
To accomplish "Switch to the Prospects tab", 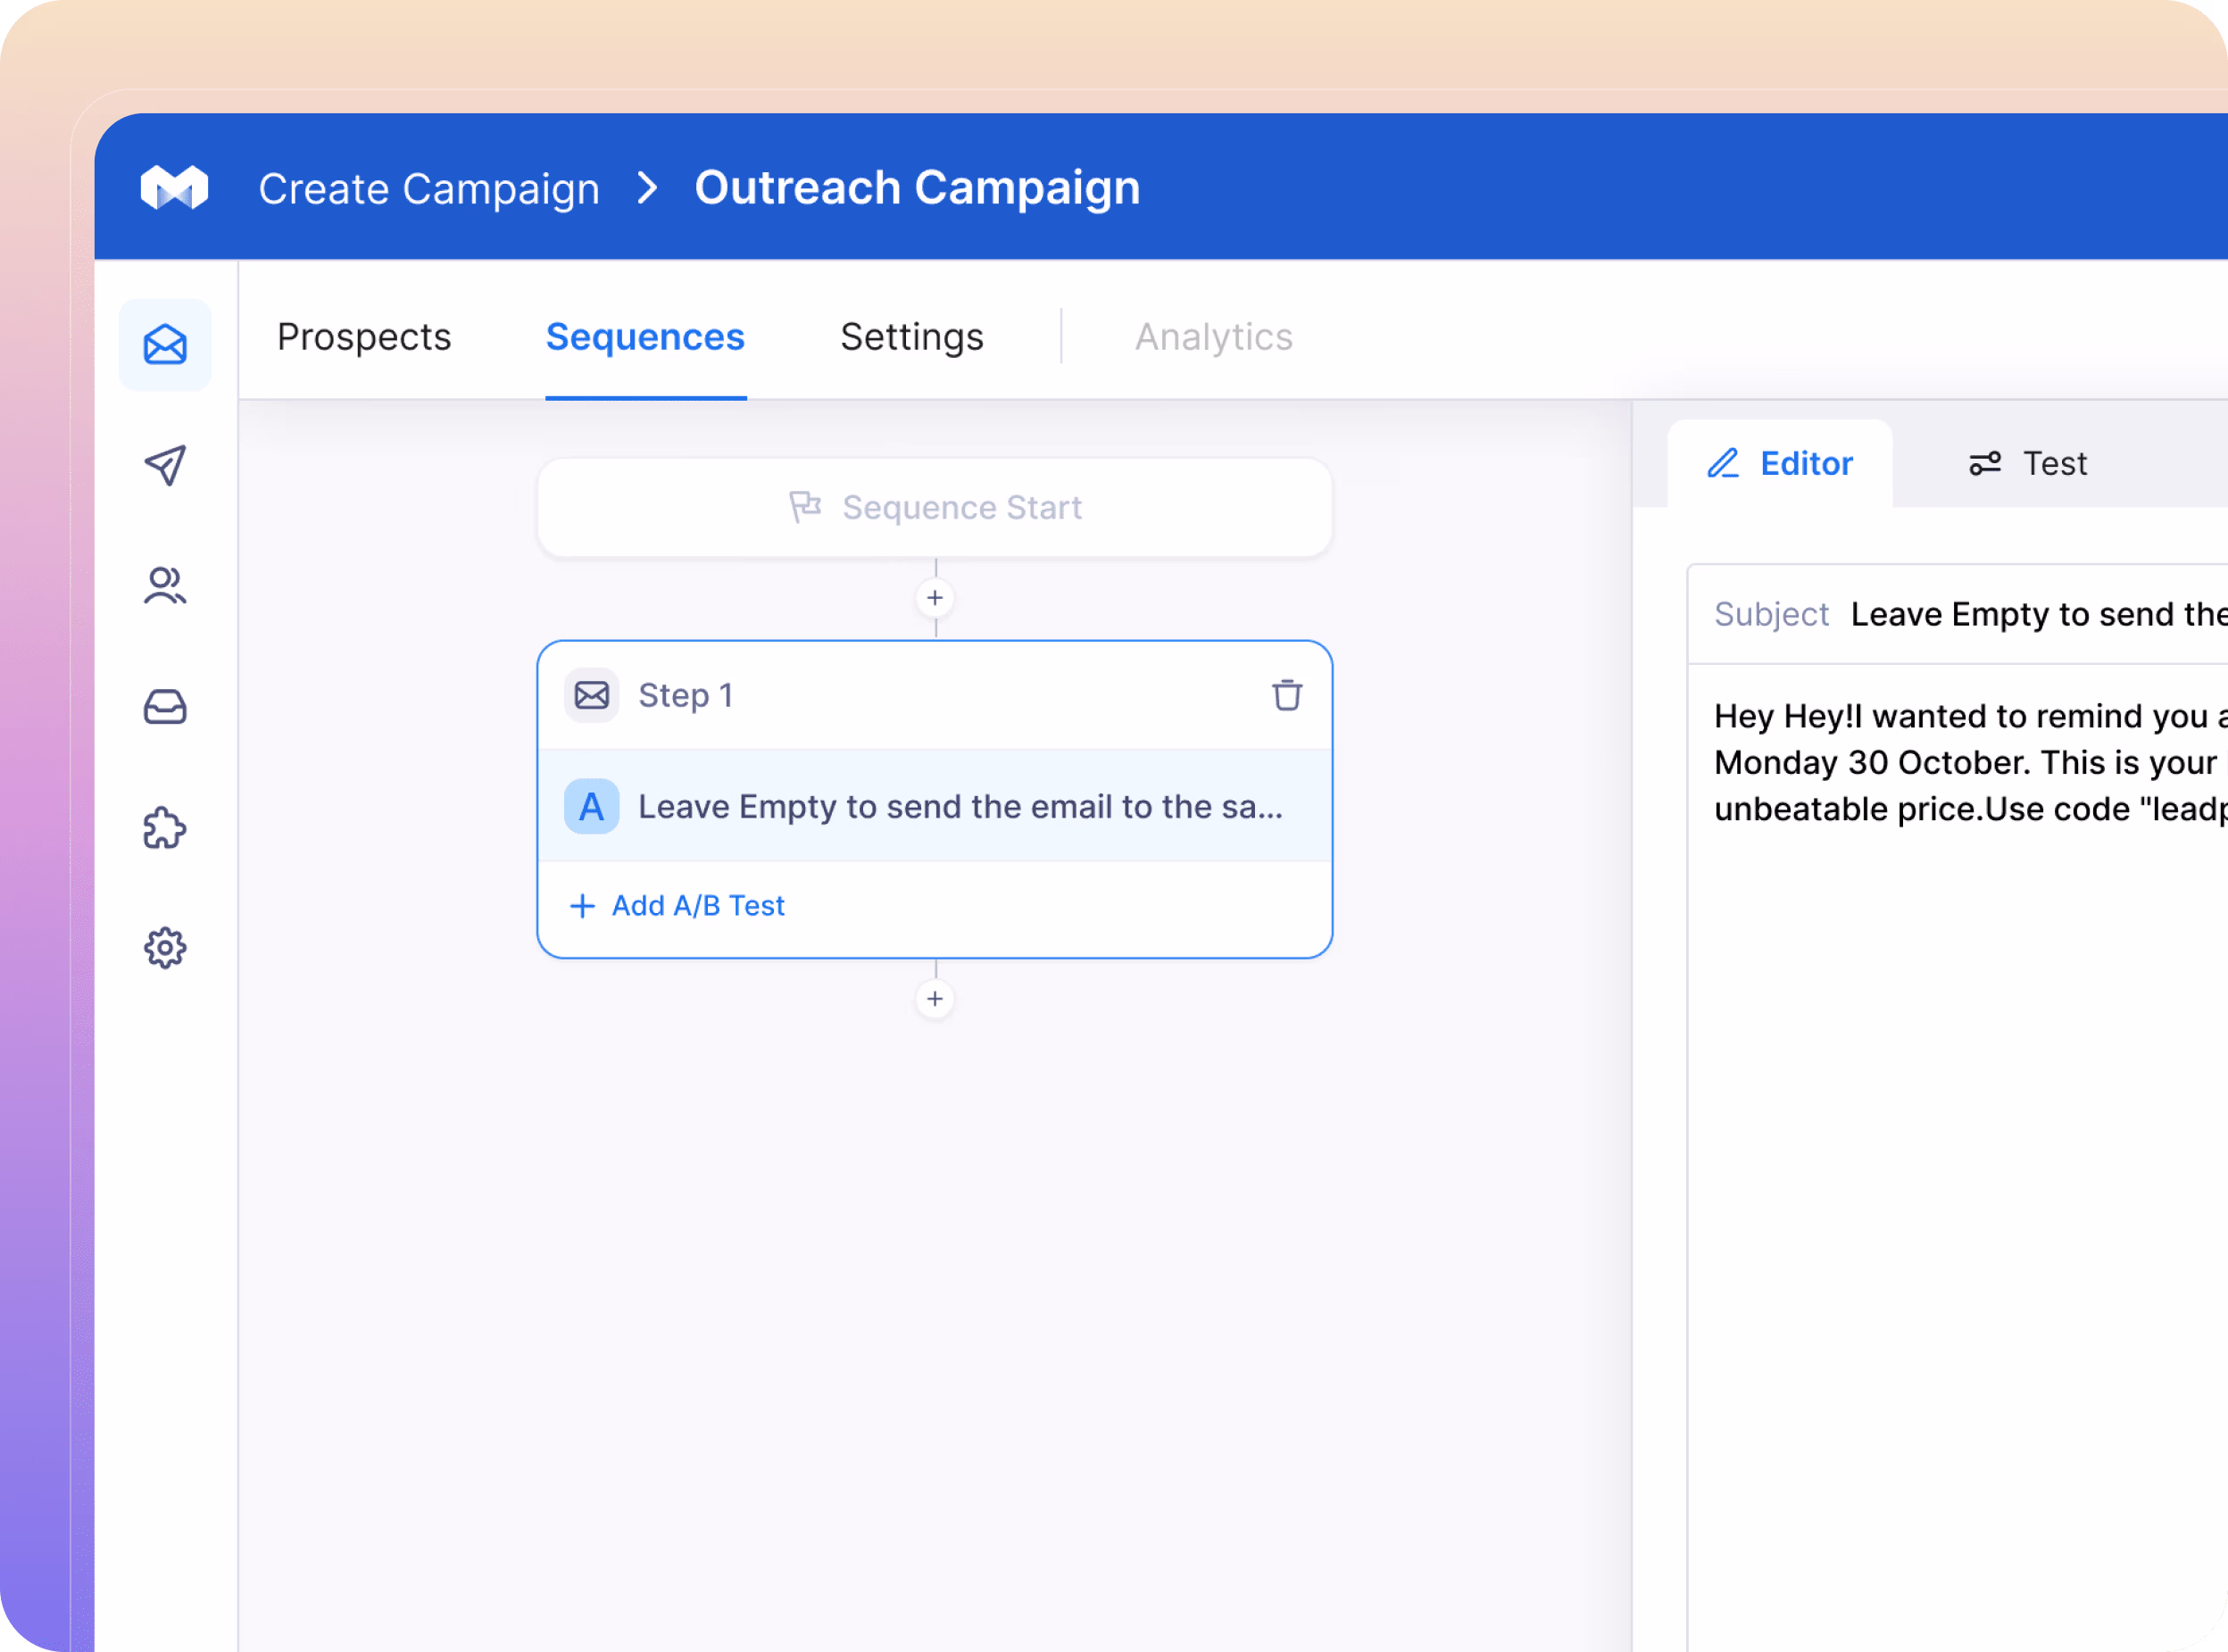I will pyautogui.click(x=364, y=337).
